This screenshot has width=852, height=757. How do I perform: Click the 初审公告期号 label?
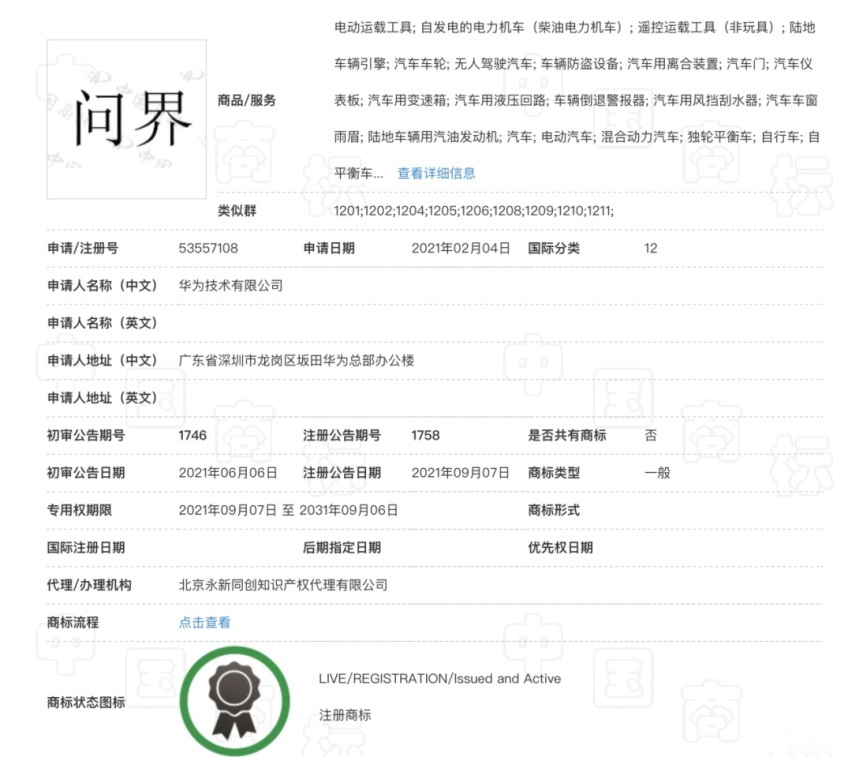click(86, 435)
